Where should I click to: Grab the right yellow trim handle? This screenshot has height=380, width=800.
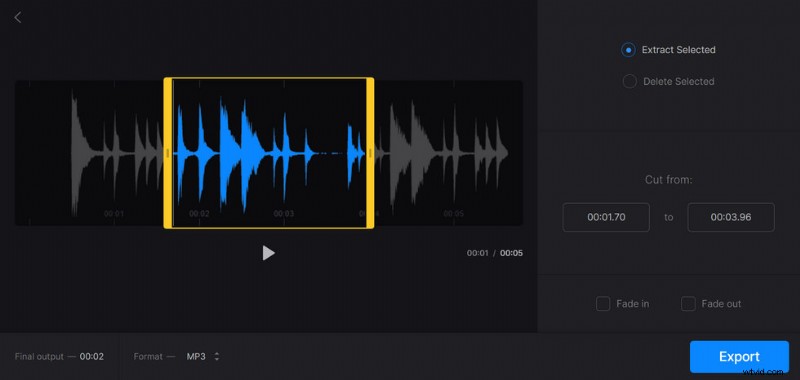(x=370, y=153)
